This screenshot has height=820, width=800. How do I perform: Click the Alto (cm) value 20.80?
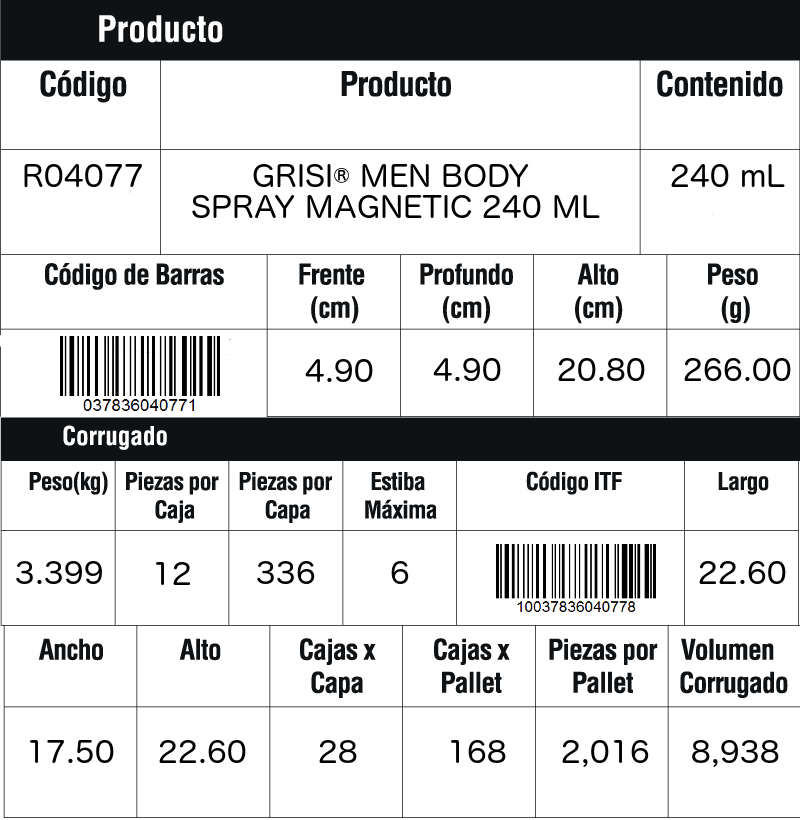(x=601, y=370)
